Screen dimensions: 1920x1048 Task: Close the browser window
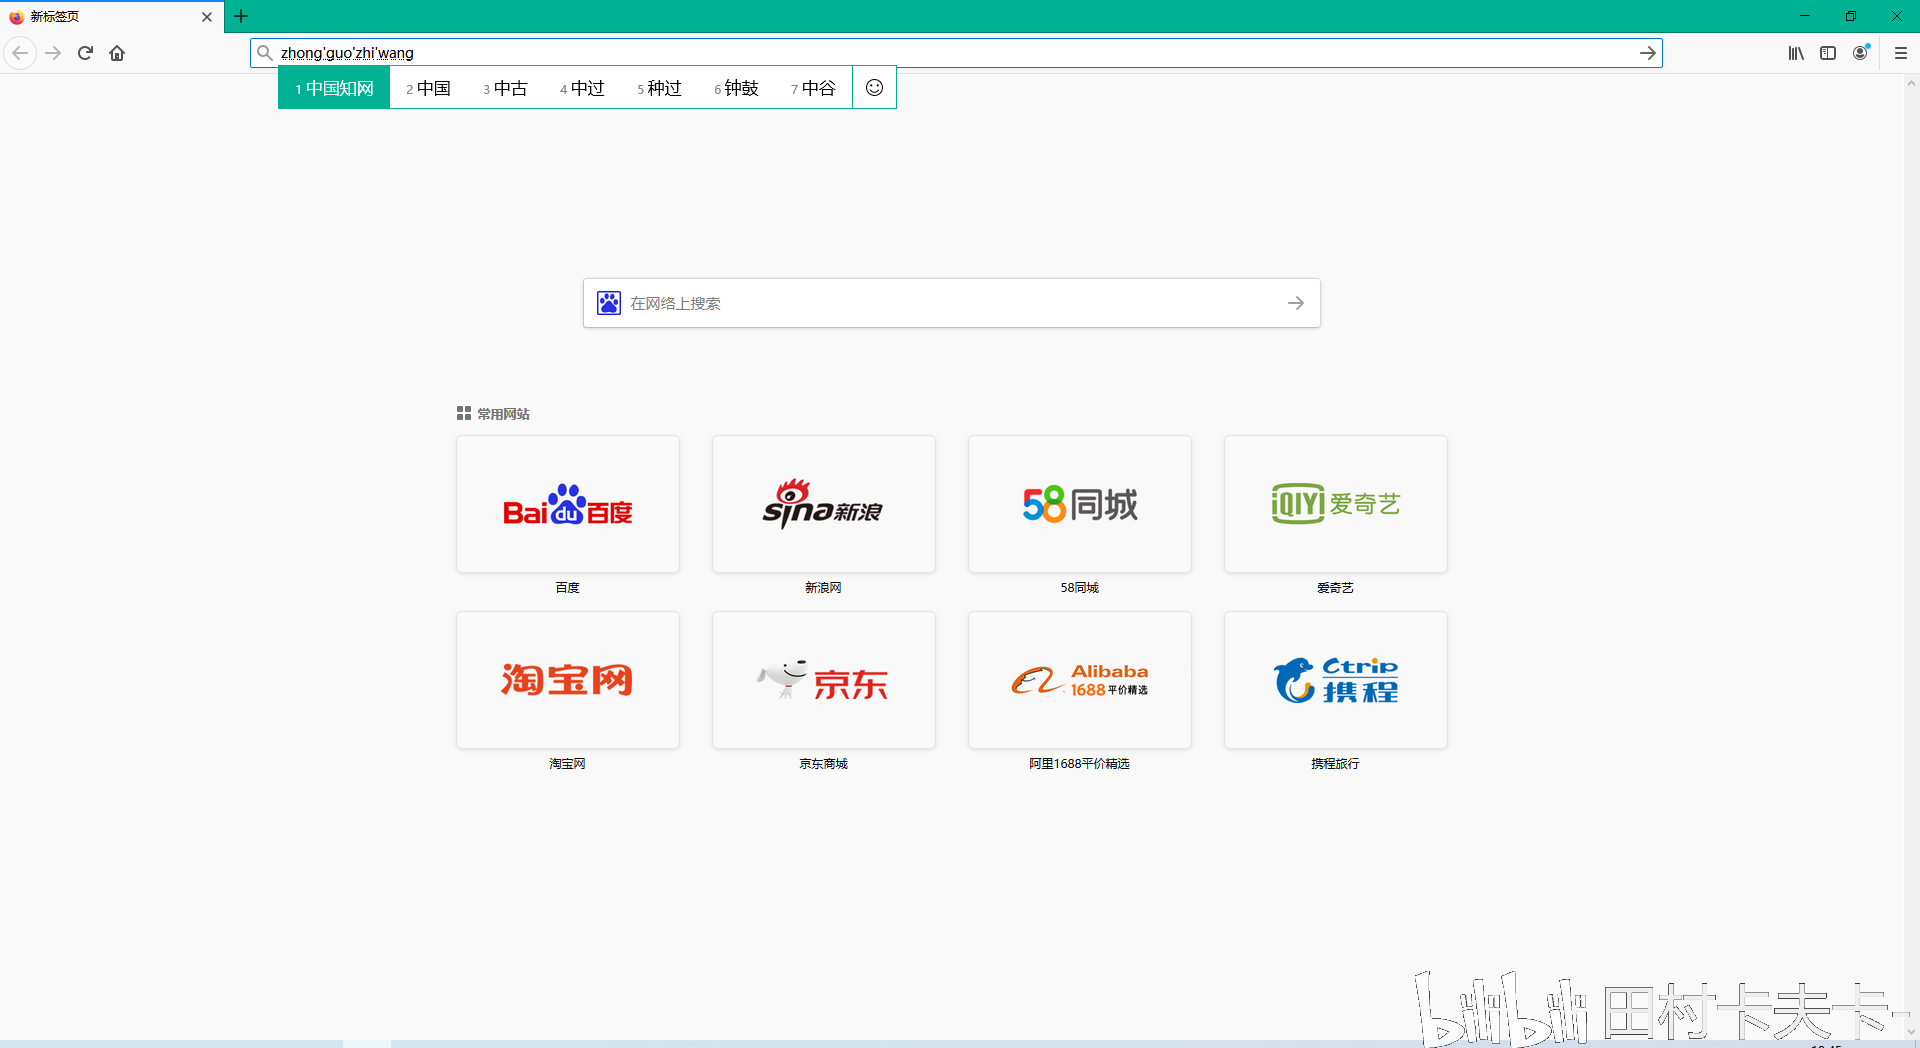[x=1897, y=16]
